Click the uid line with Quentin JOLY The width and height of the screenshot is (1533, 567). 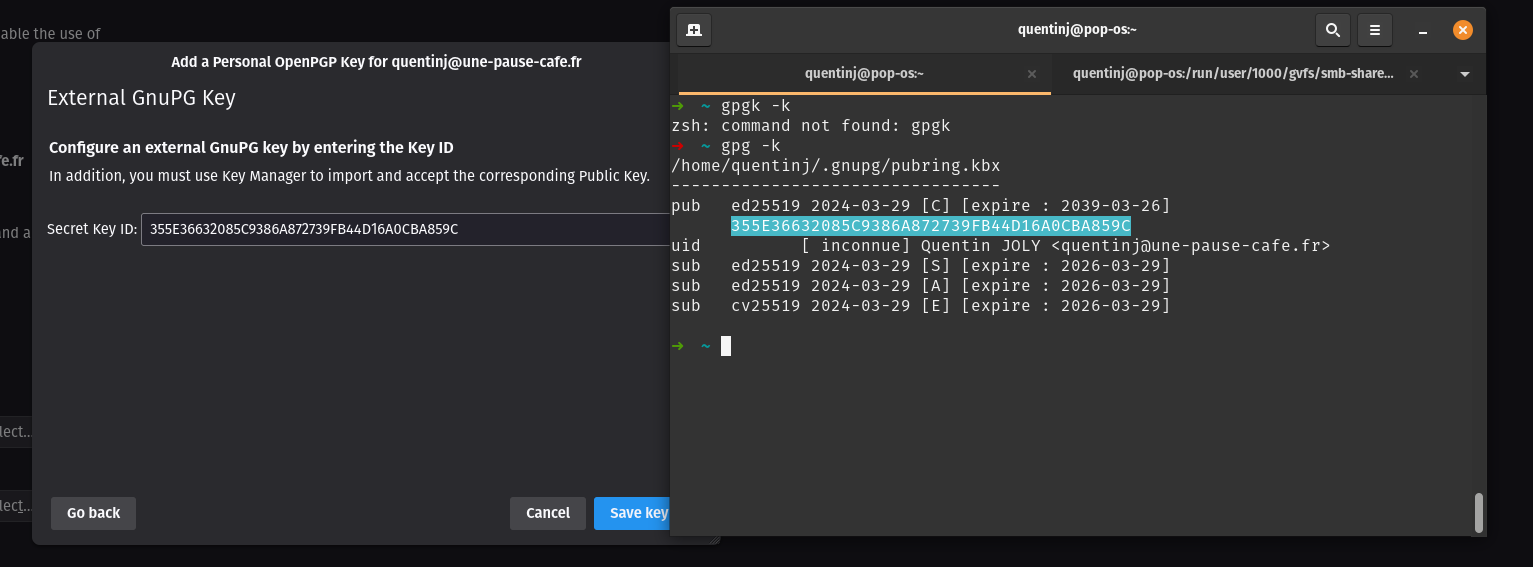pyautogui.click(x=1000, y=246)
